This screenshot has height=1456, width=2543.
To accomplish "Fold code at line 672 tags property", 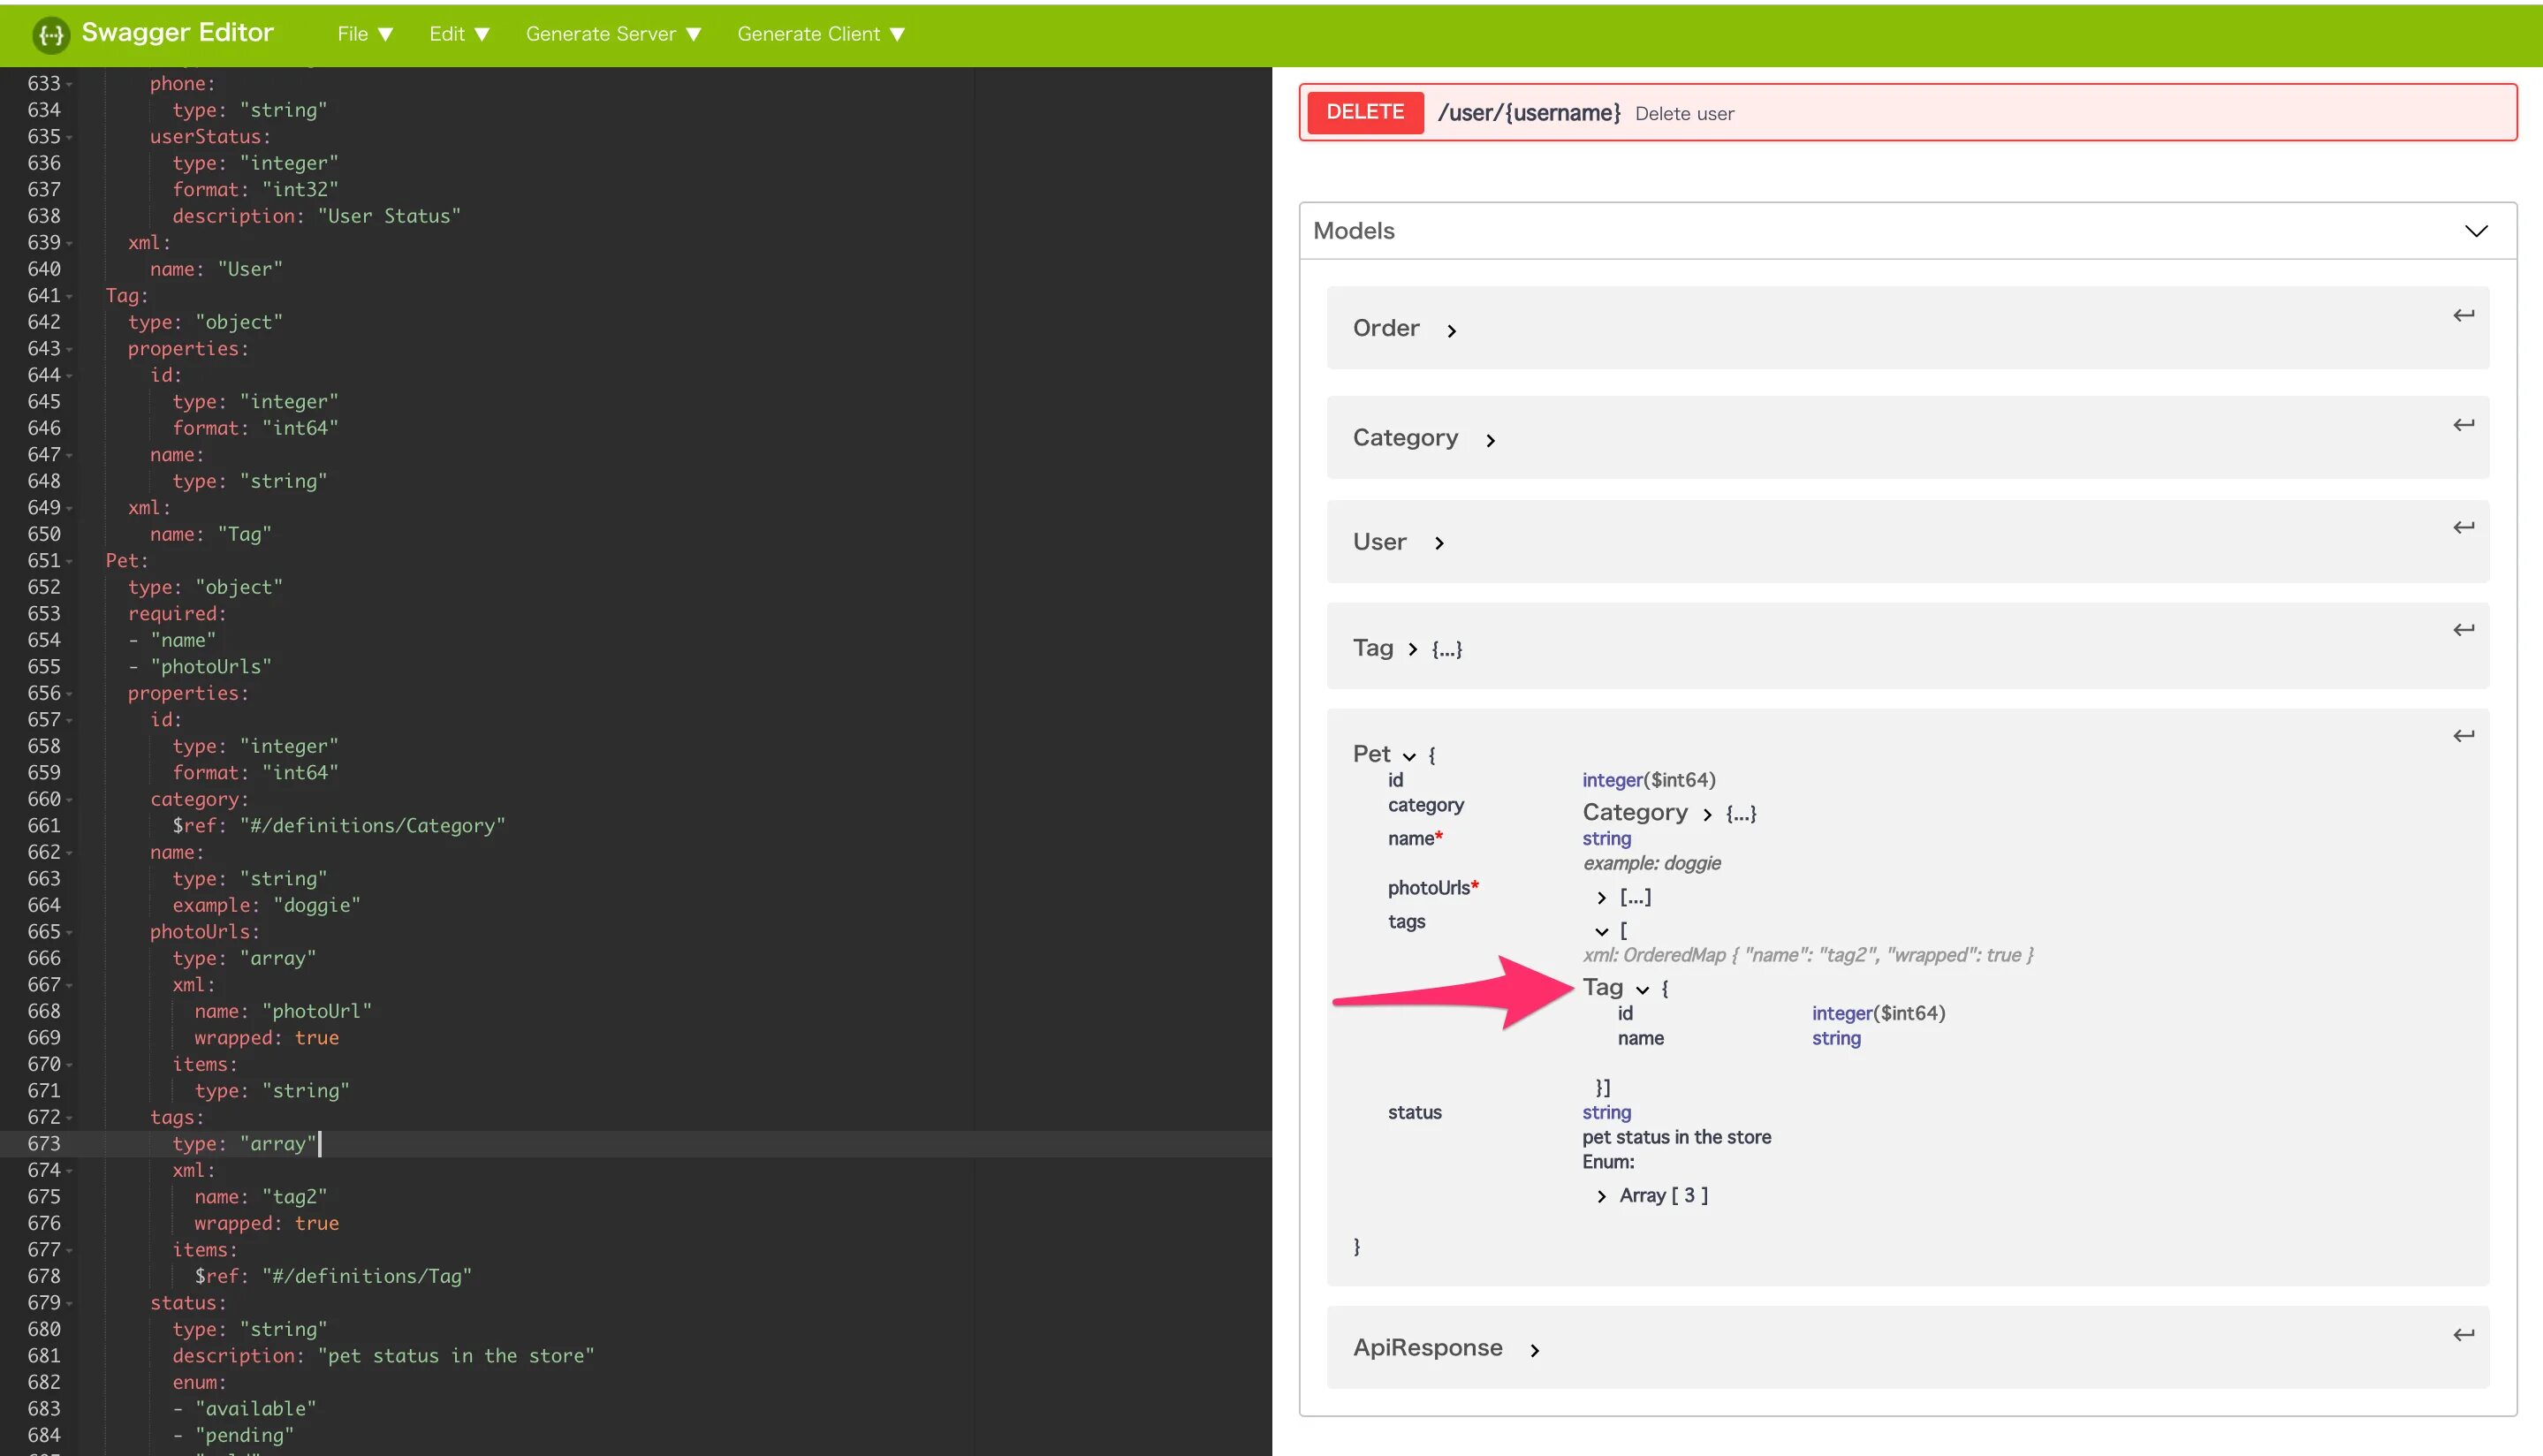I will coord(69,1118).
